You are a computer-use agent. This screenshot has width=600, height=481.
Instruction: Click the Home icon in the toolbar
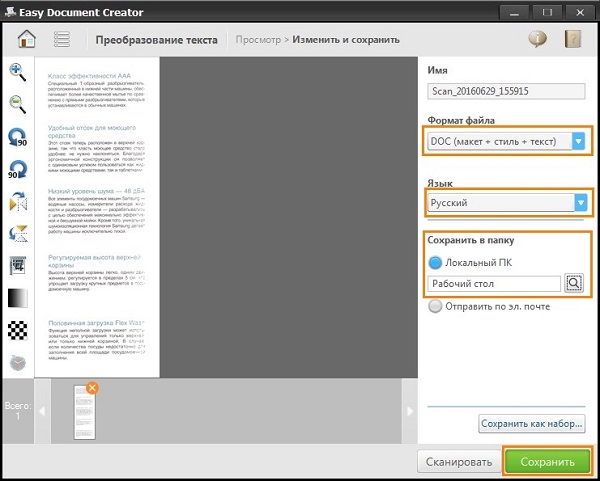pos(27,40)
